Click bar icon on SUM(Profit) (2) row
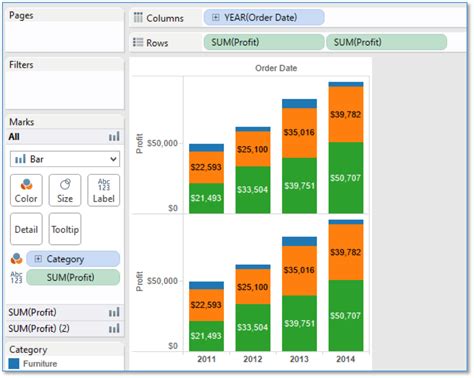The height and width of the screenshot is (378, 474). [x=114, y=328]
